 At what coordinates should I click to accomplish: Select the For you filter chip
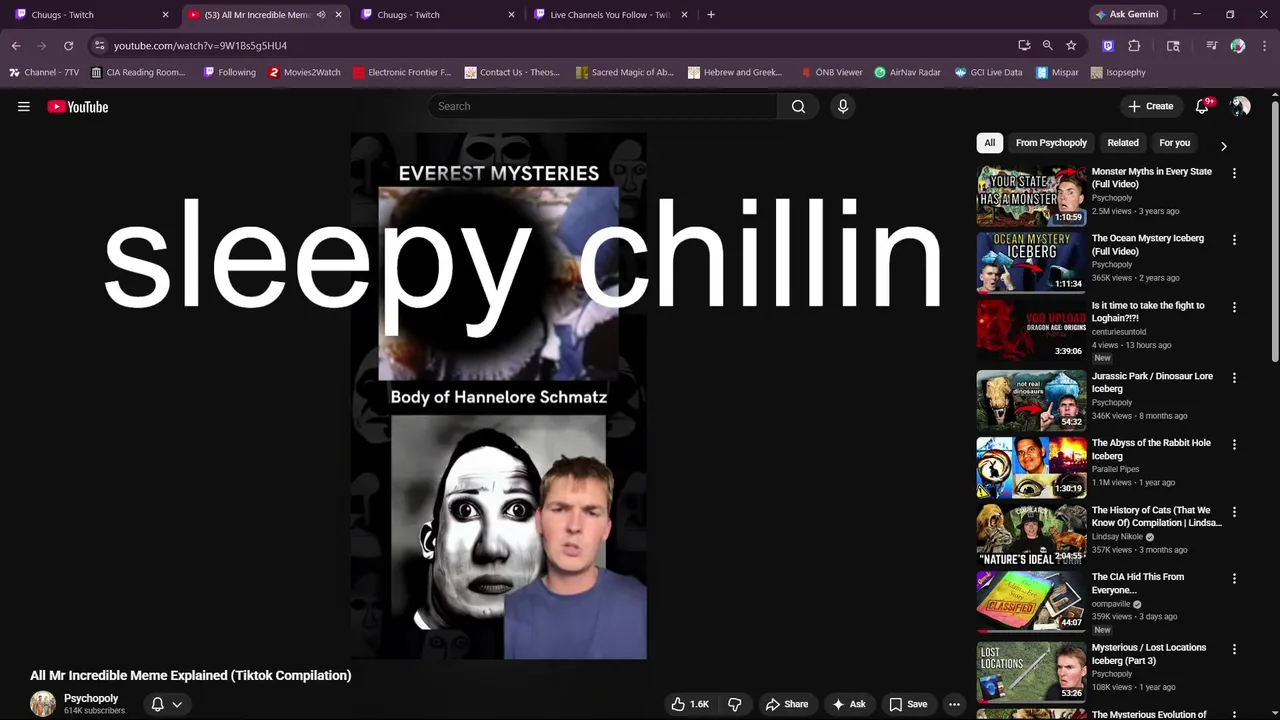(1174, 143)
